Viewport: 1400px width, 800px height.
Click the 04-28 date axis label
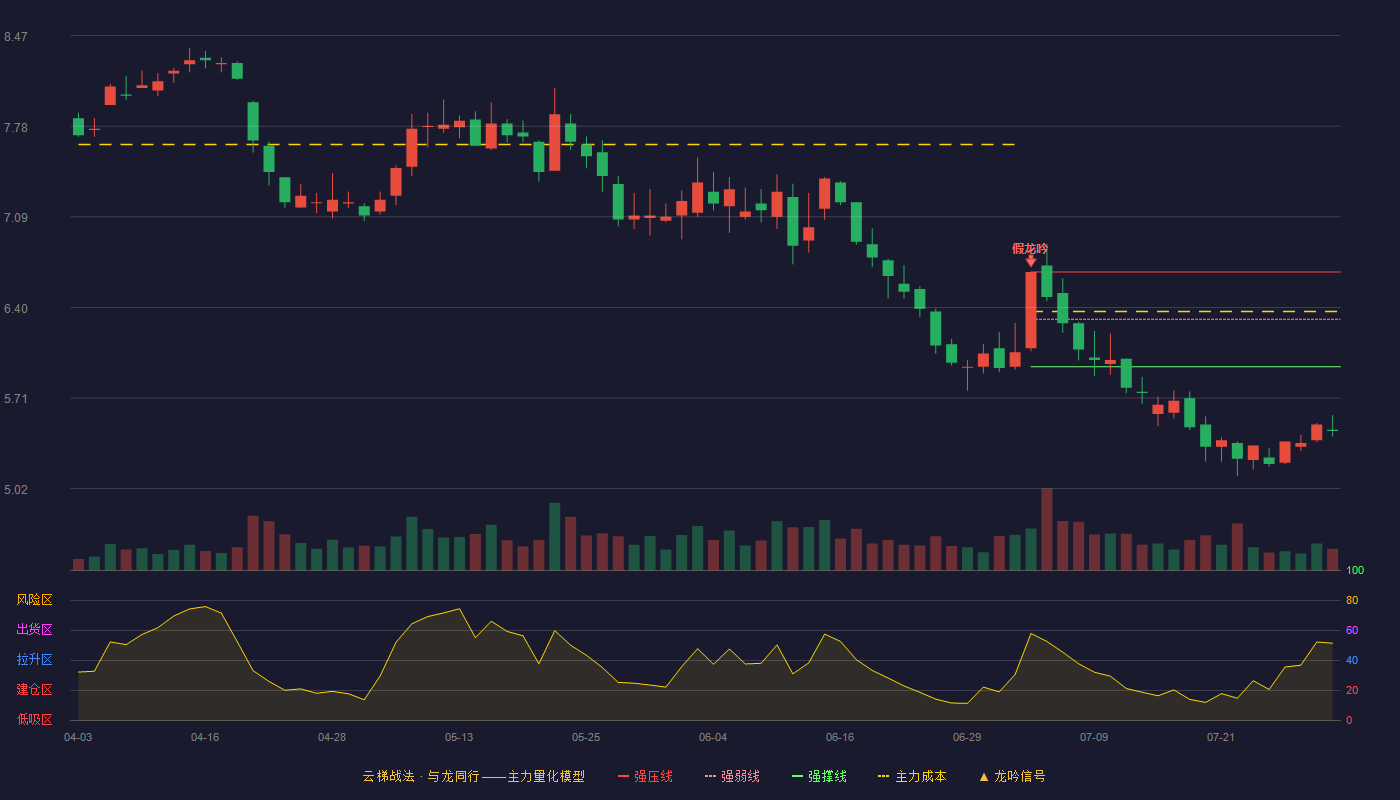[332, 737]
